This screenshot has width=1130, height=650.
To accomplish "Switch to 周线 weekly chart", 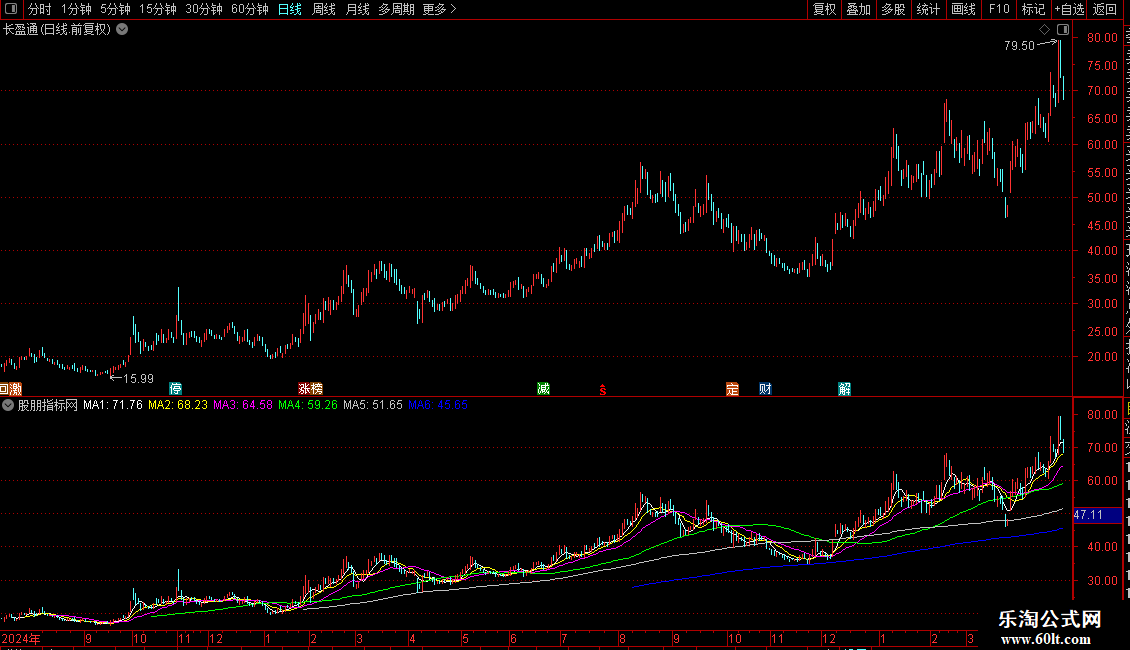I will pos(324,9).
